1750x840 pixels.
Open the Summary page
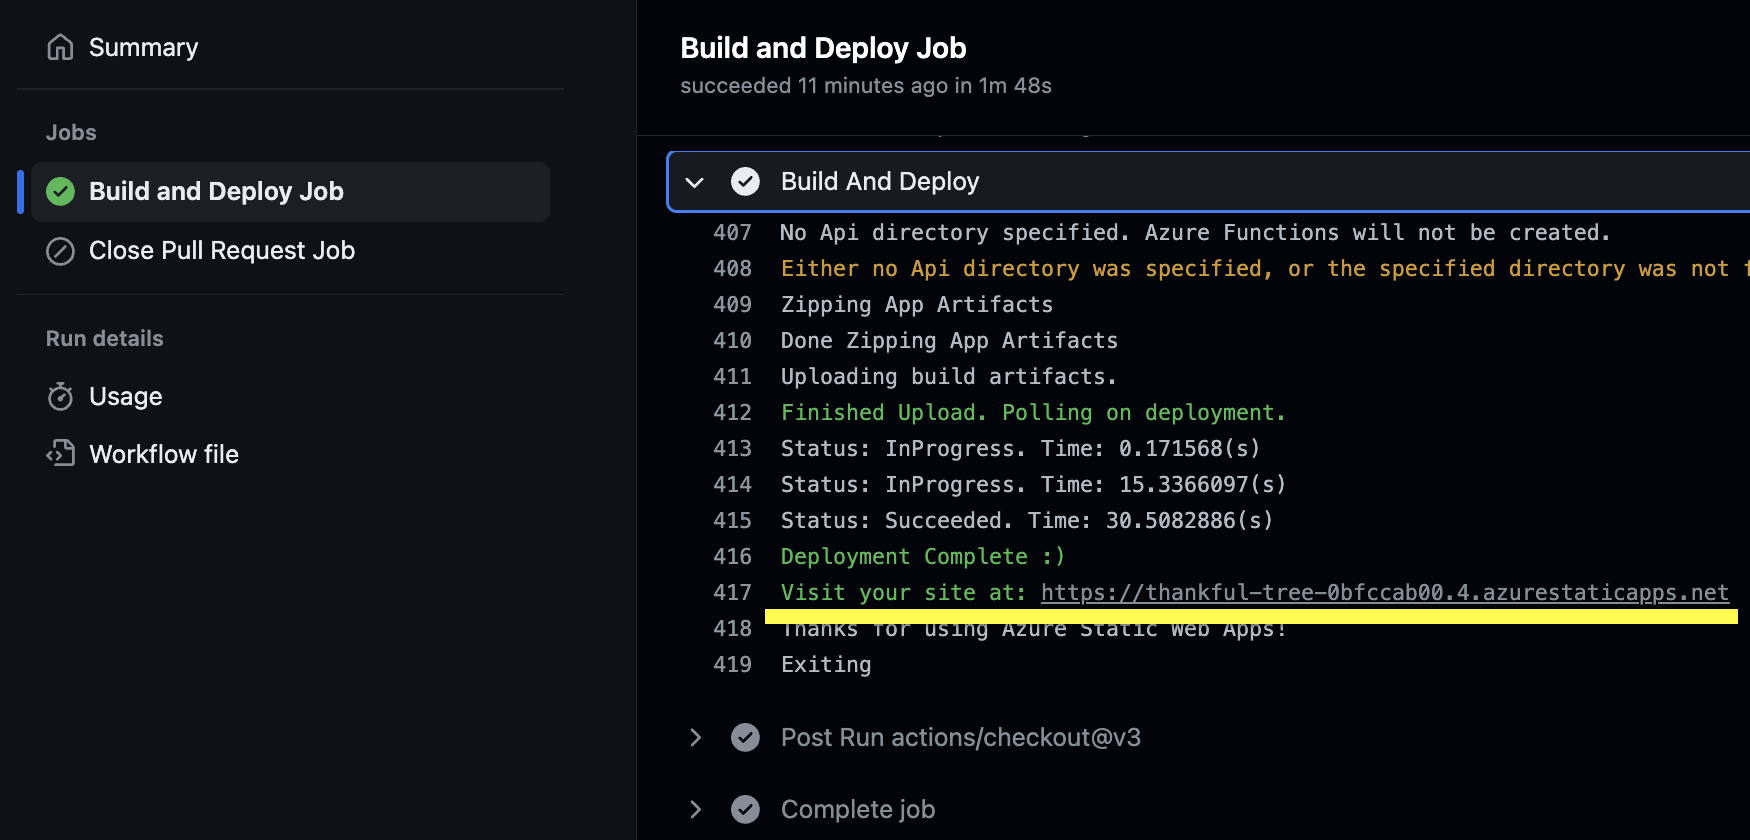click(143, 47)
